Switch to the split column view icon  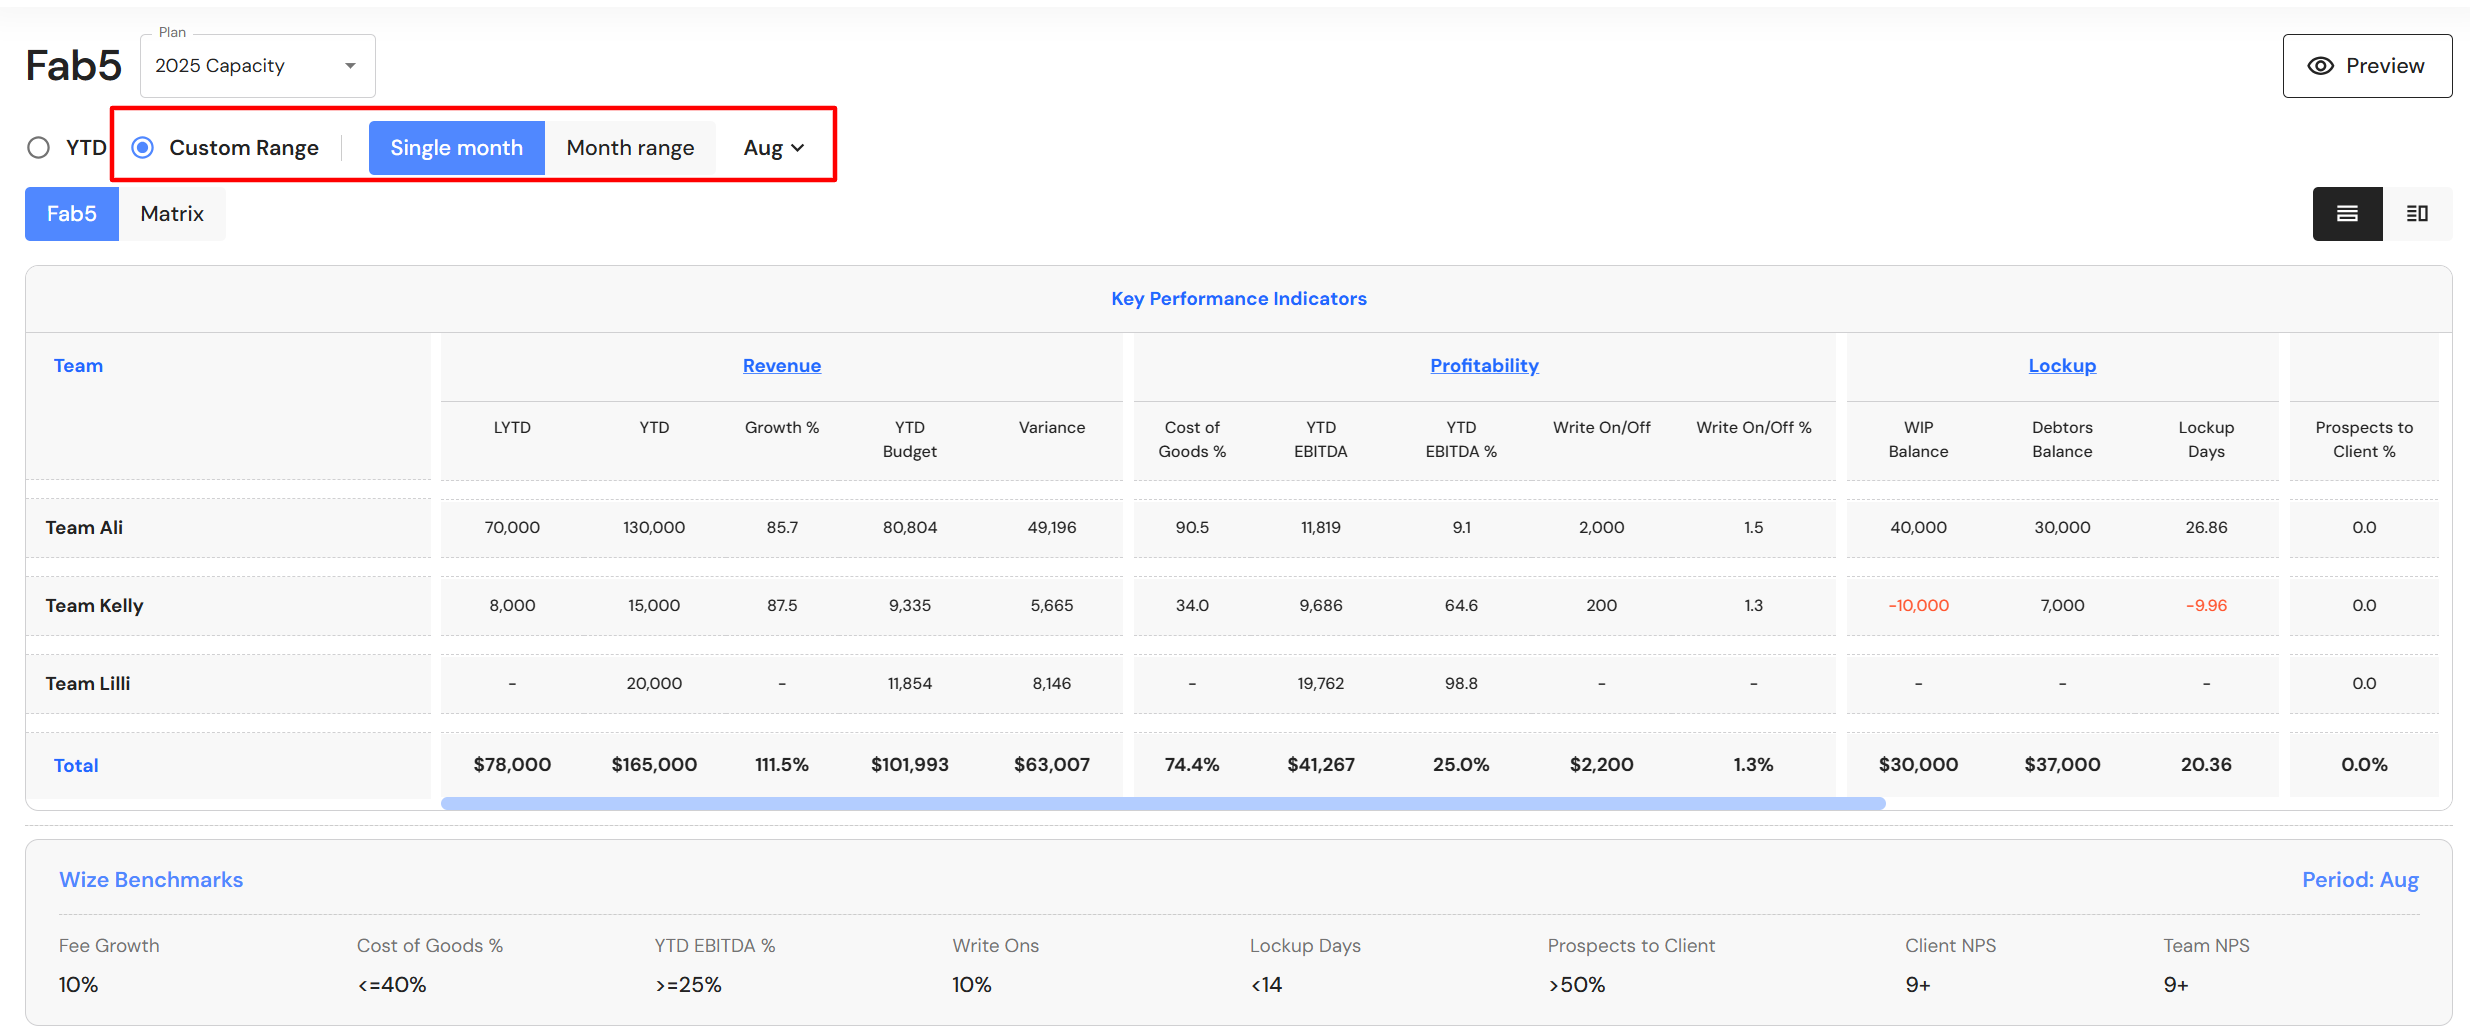[x=2417, y=214]
